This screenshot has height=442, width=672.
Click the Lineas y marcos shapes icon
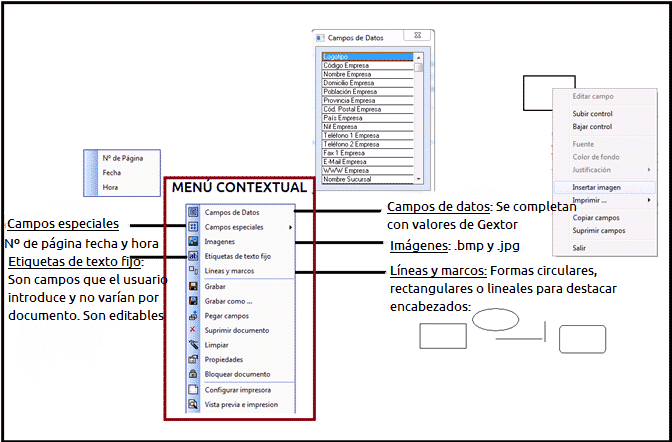point(193,271)
